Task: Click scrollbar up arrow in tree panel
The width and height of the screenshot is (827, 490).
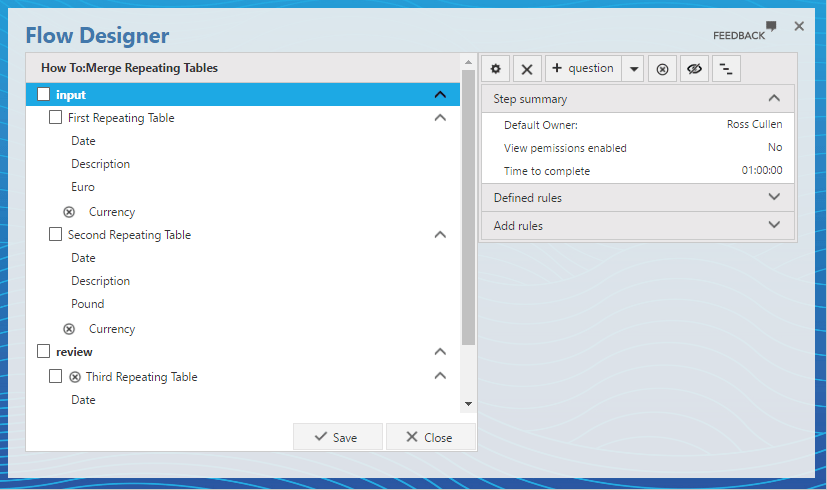Action: tap(468, 62)
